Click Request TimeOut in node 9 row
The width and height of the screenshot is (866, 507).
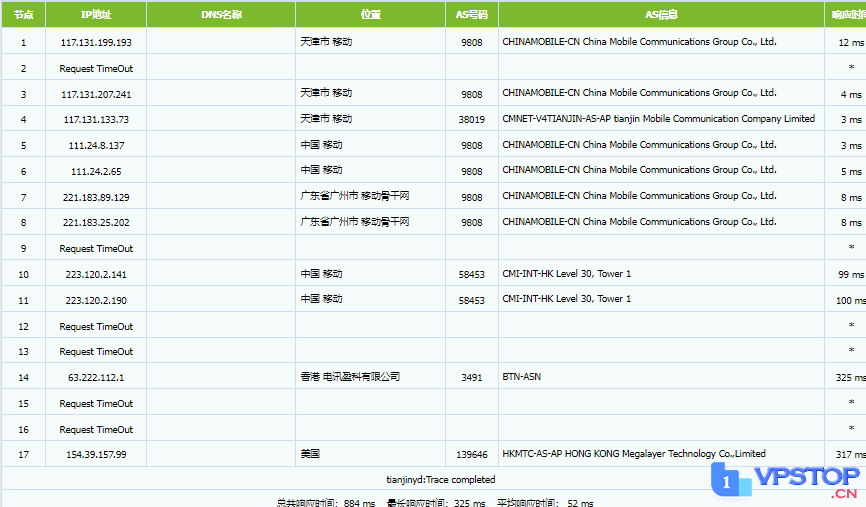tap(96, 249)
